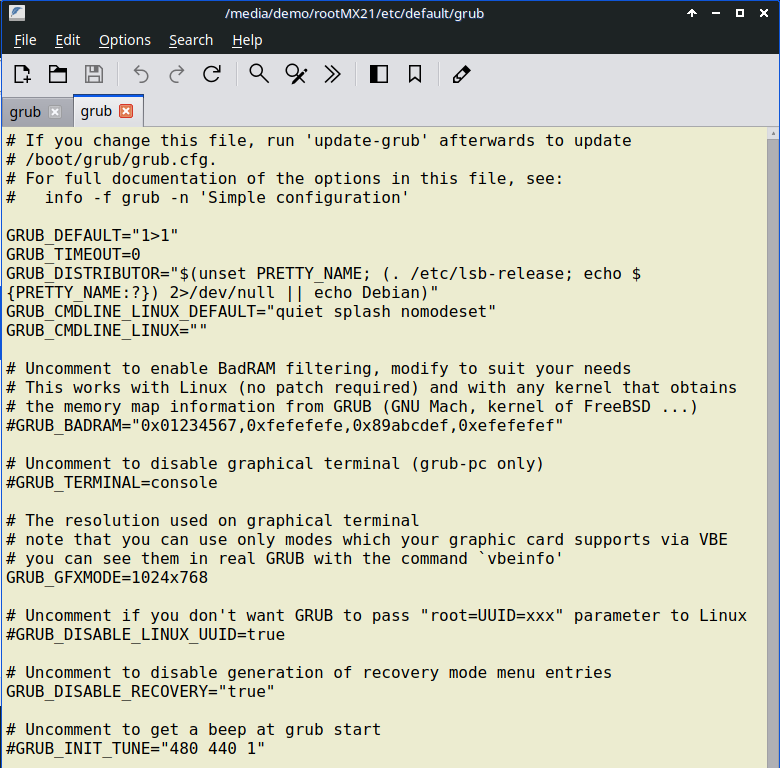The image size is (780, 768).
Task: Switch to the first grub tab
Action: pyautogui.click(x=25, y=112)
